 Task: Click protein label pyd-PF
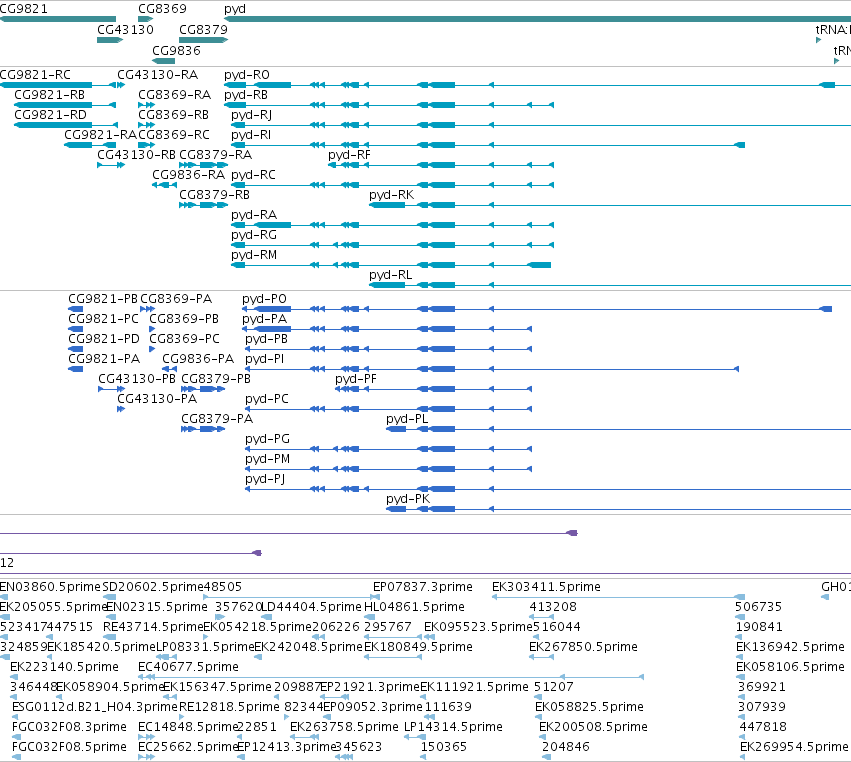point(356,379)
